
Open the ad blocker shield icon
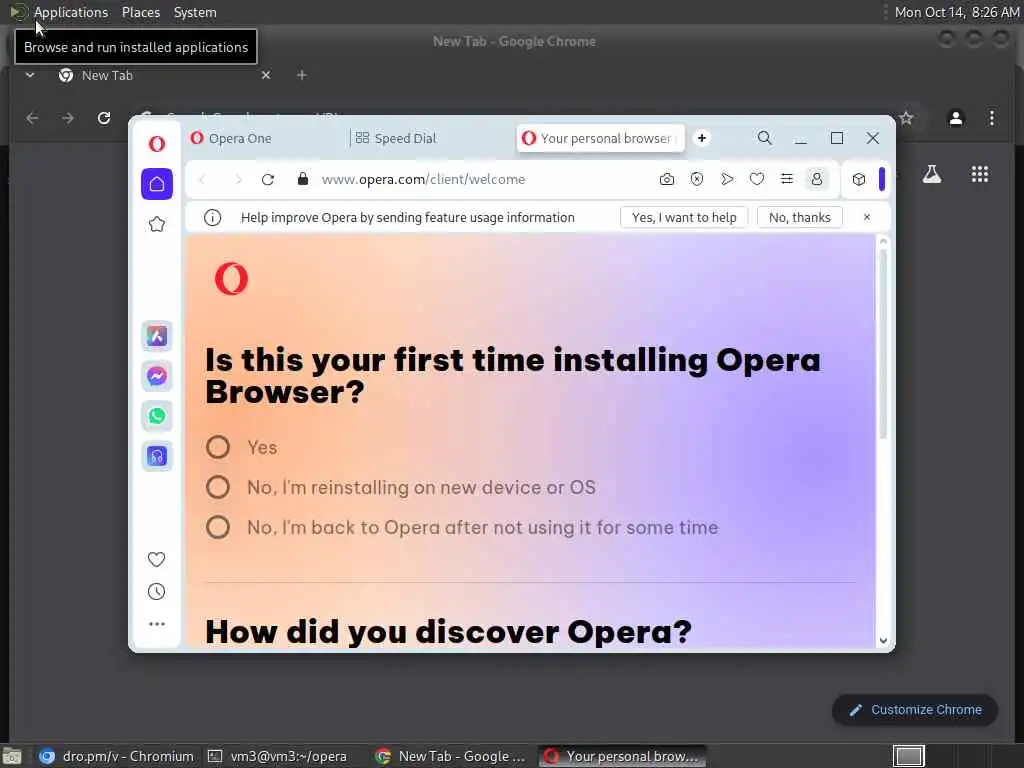coord(697,179)
